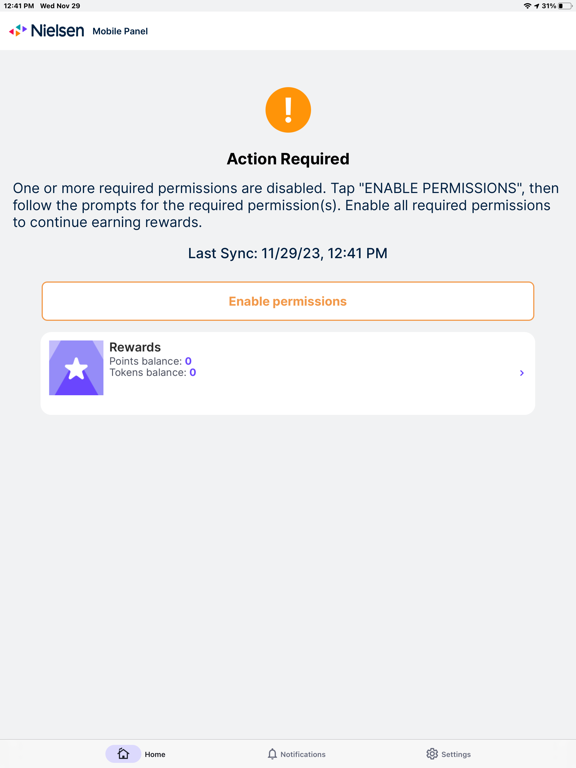Screen dimensions: 576x768
Task: Click the Enable permissions button
Action: coord(288,301)
